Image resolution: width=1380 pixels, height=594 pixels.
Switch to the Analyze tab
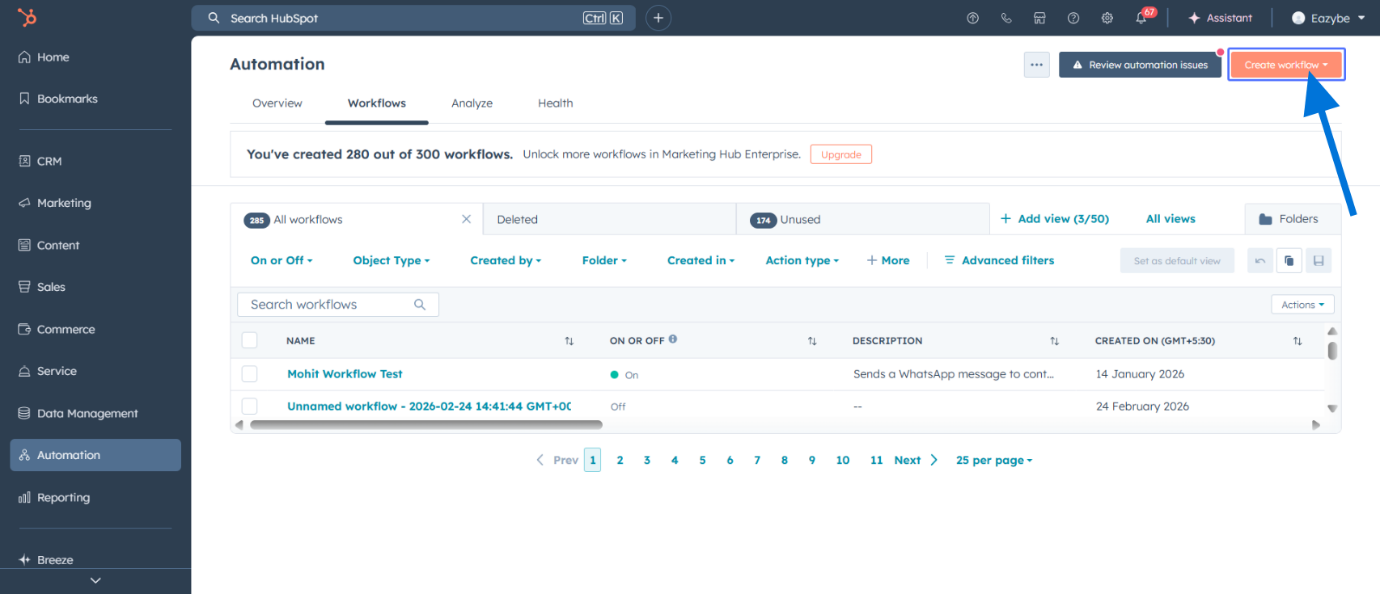pos(471,103)
